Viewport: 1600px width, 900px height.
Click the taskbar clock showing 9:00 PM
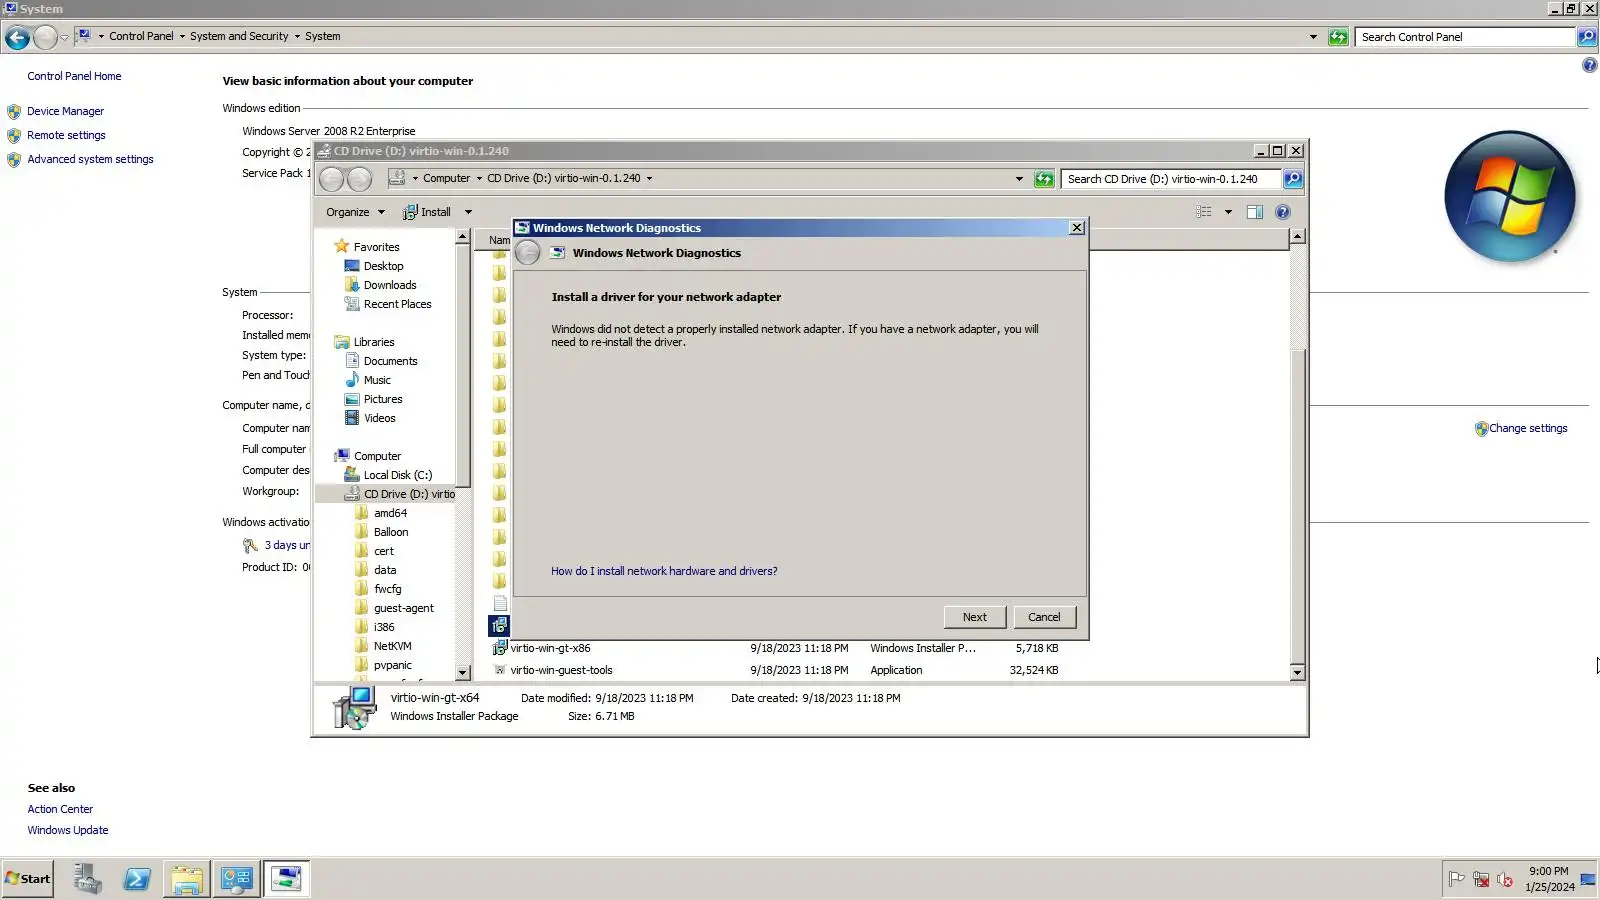click(x=1549, y=879)
